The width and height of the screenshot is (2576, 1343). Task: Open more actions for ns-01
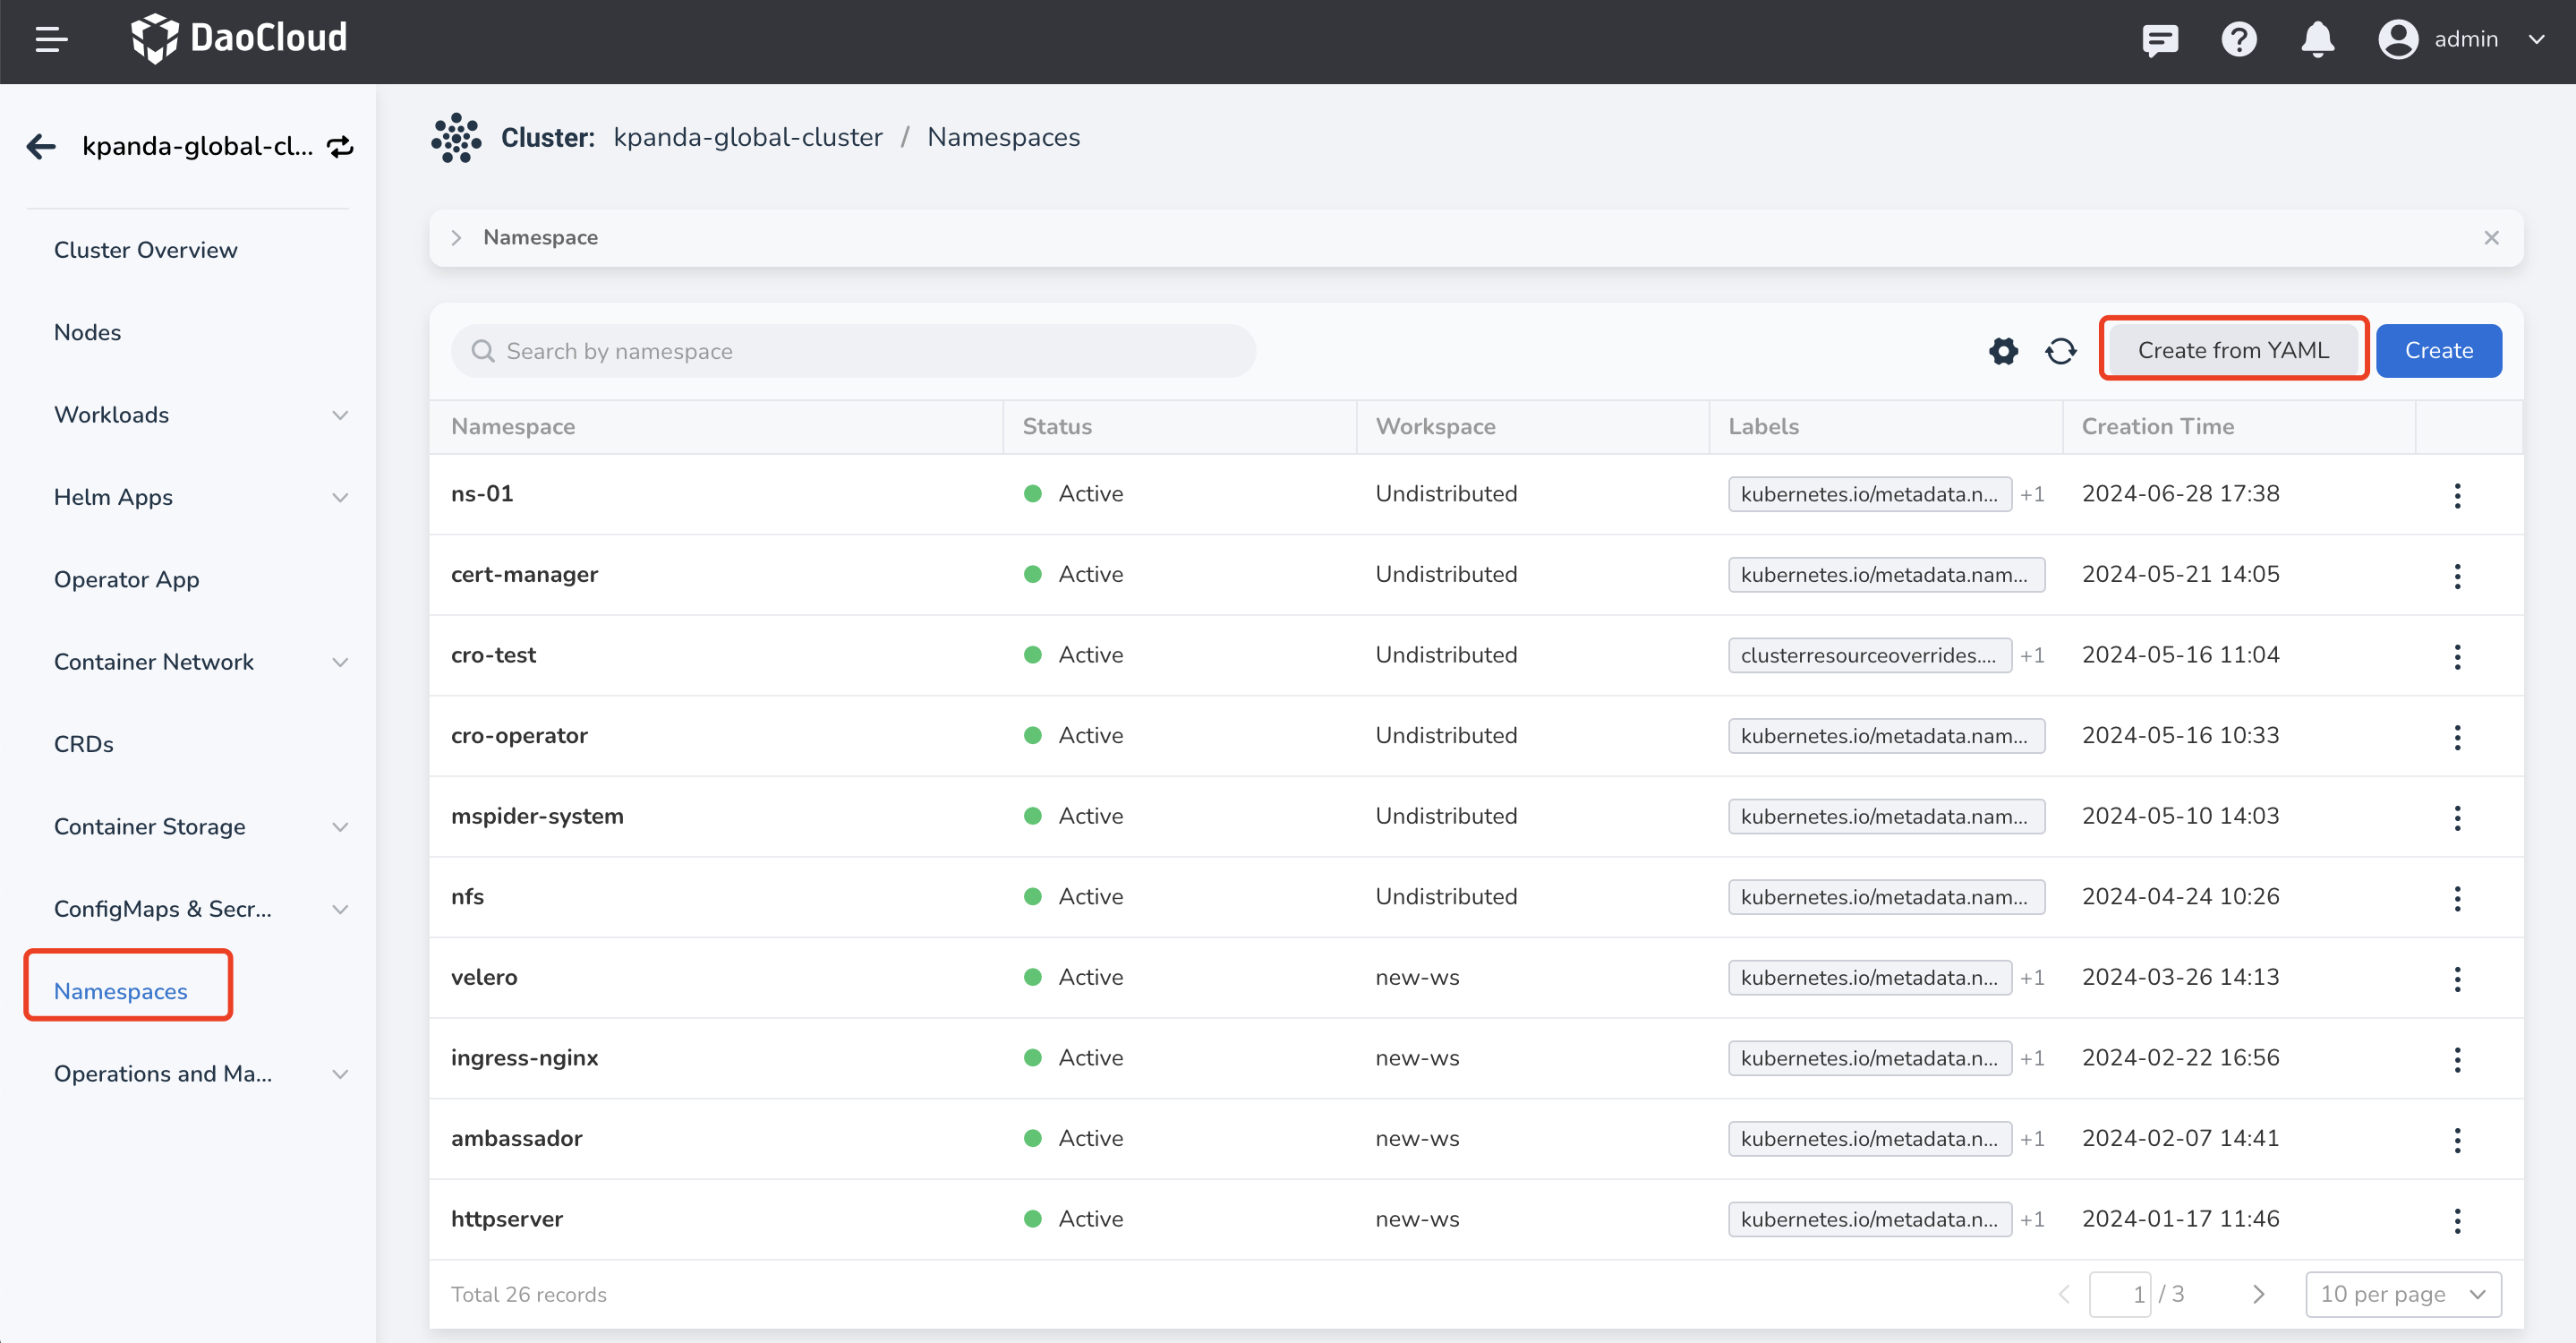[x=2456, y=495]
